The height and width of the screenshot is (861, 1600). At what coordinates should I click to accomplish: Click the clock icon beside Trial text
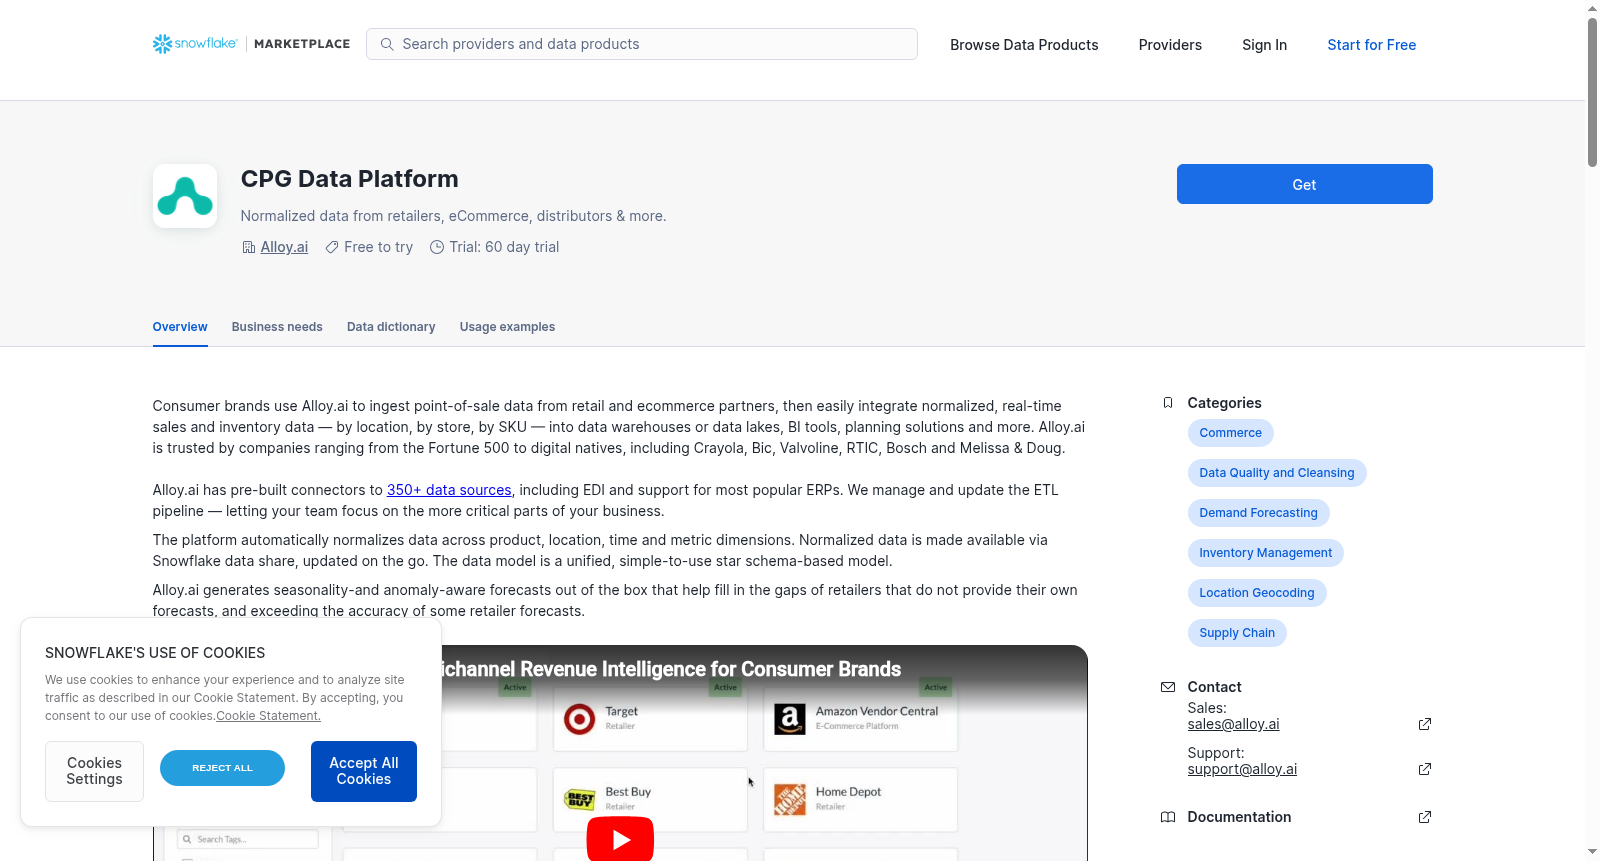pos(437,247)
